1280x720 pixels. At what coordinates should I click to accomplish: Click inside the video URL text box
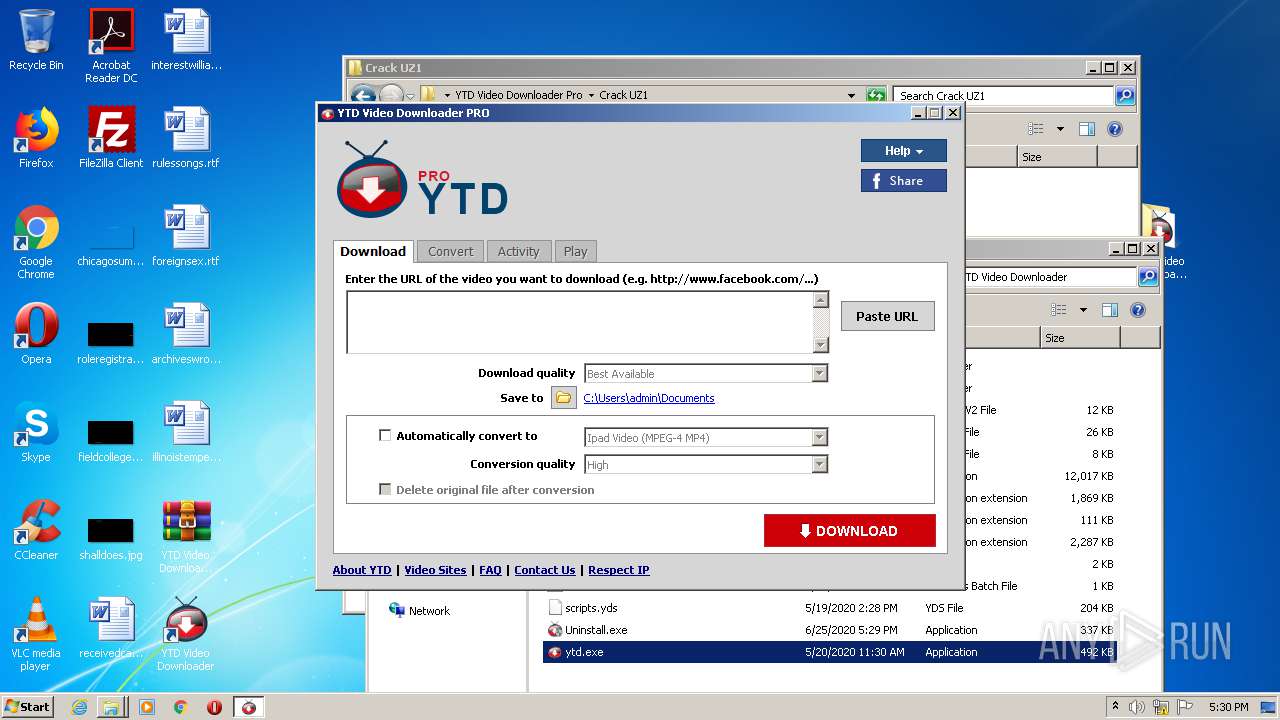[580, 322]
